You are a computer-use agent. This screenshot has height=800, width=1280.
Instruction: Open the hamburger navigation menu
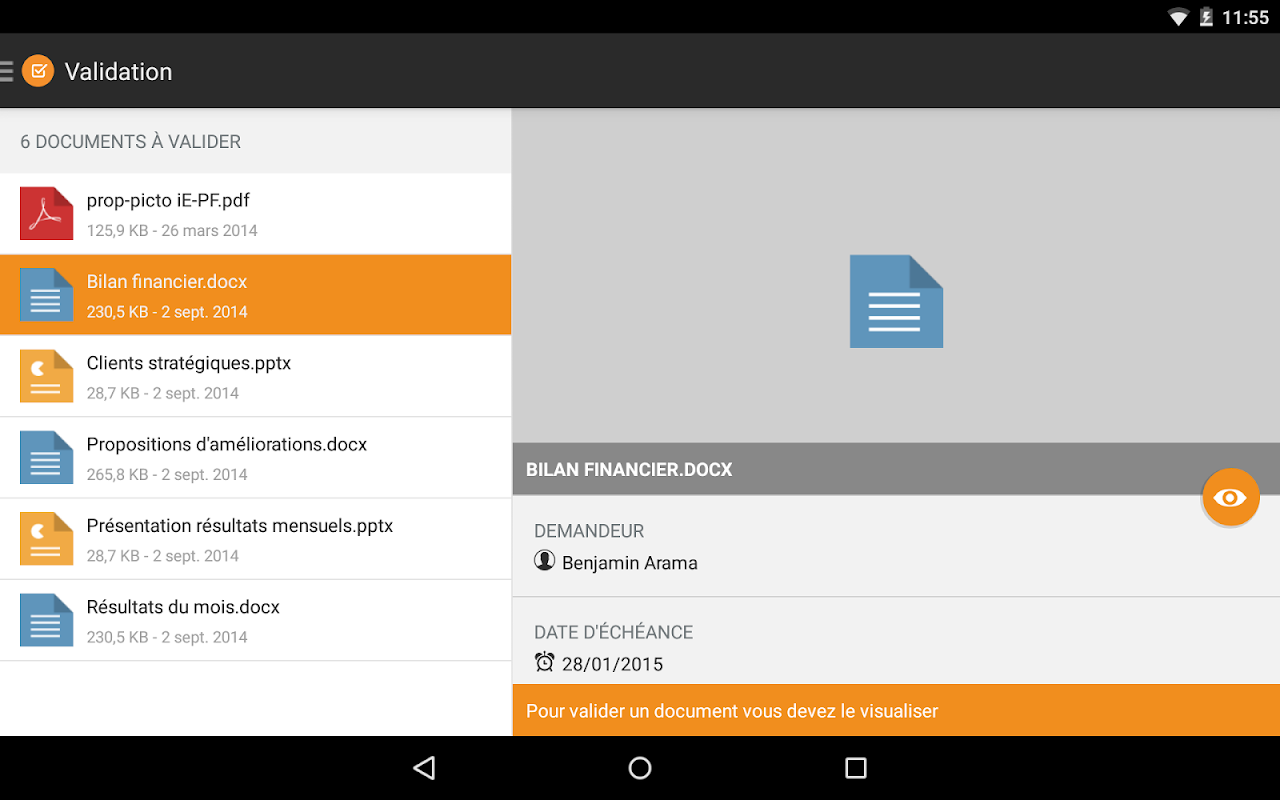(x=6, y=71)
